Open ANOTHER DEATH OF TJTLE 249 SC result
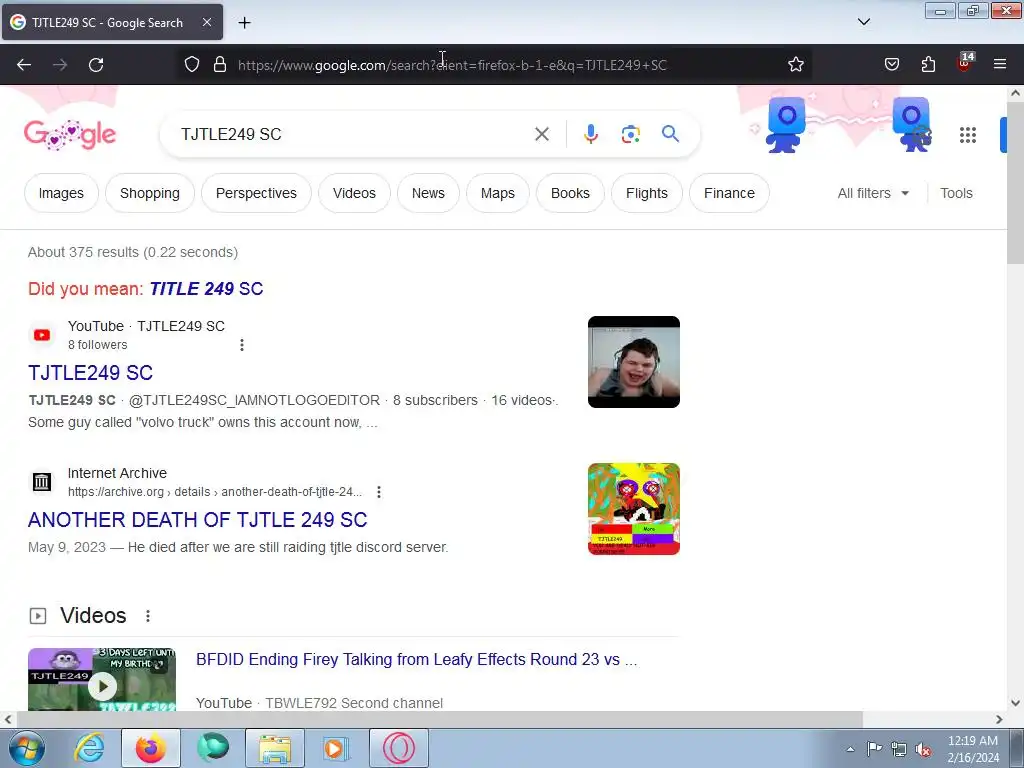This screenshot has width=1024, height=768. [x=198, y=520]
